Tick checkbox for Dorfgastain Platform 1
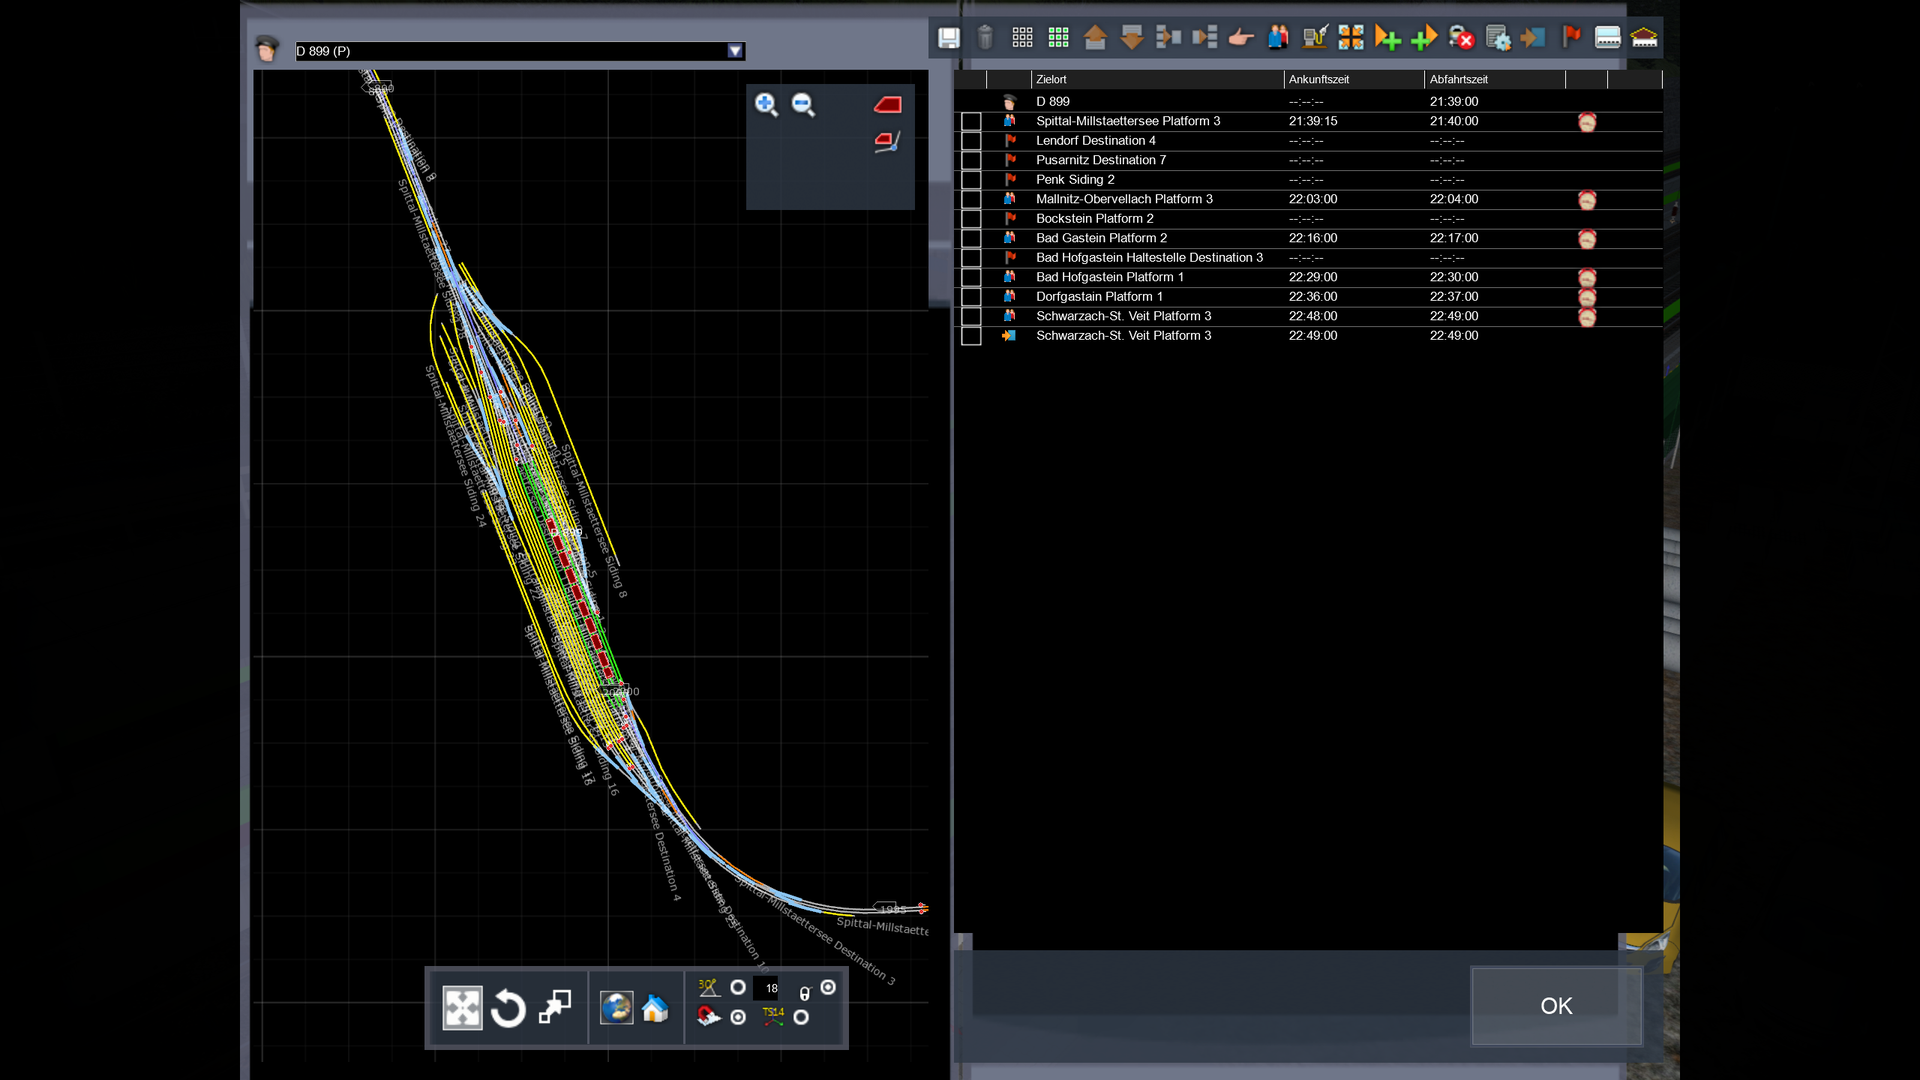 tap(971, 297)
